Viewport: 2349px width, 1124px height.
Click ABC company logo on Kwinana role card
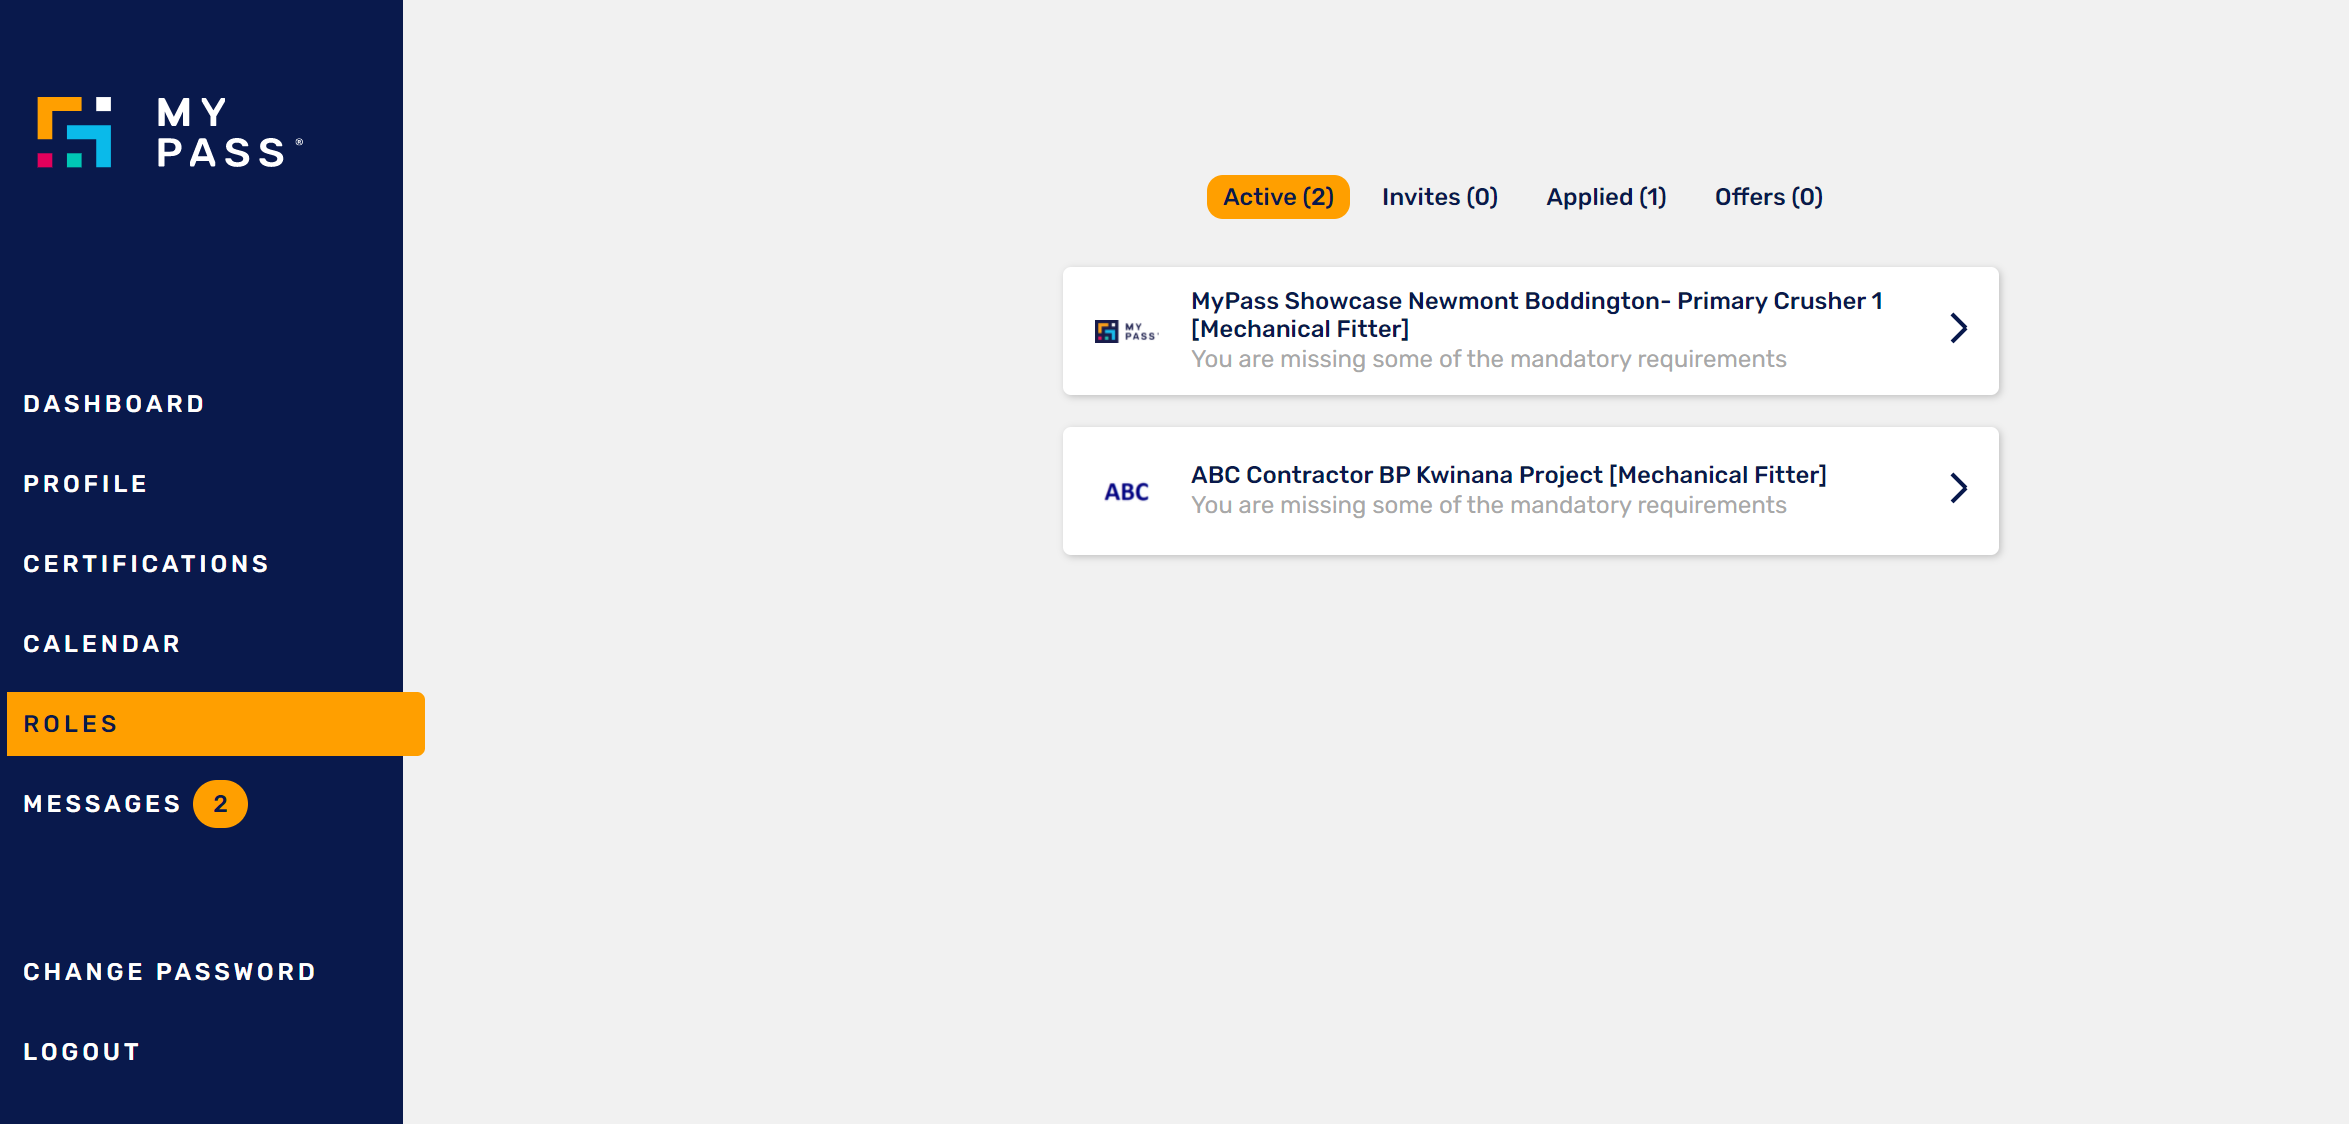(1127, 492)
